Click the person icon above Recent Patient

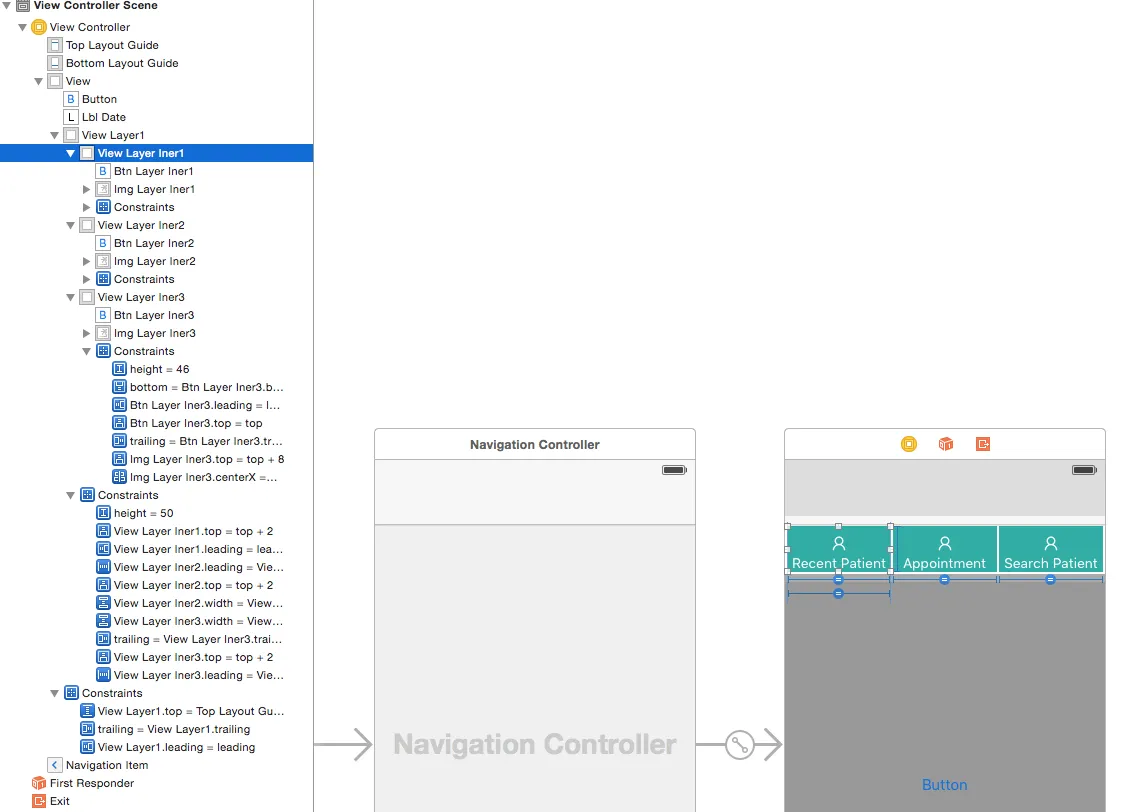pyautogui.click(x=839, y=544)
